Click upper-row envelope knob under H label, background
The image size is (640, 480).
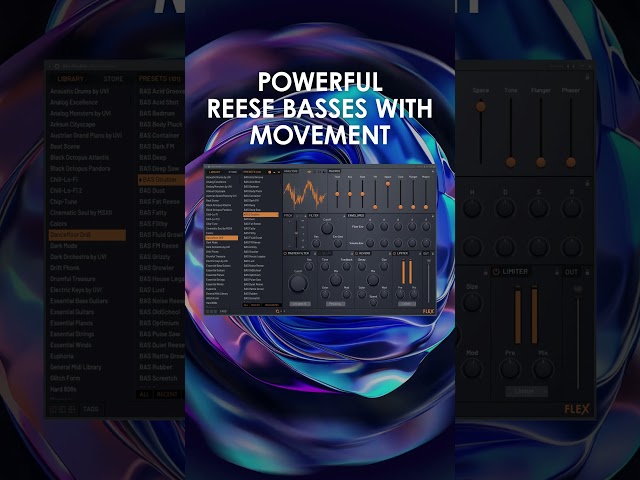click(x=472, y=208)
